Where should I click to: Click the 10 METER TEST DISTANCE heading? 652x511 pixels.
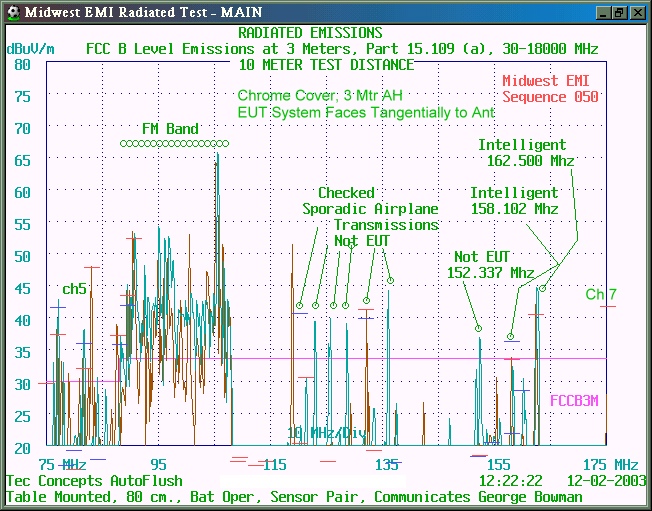click(x=326, y=65)
